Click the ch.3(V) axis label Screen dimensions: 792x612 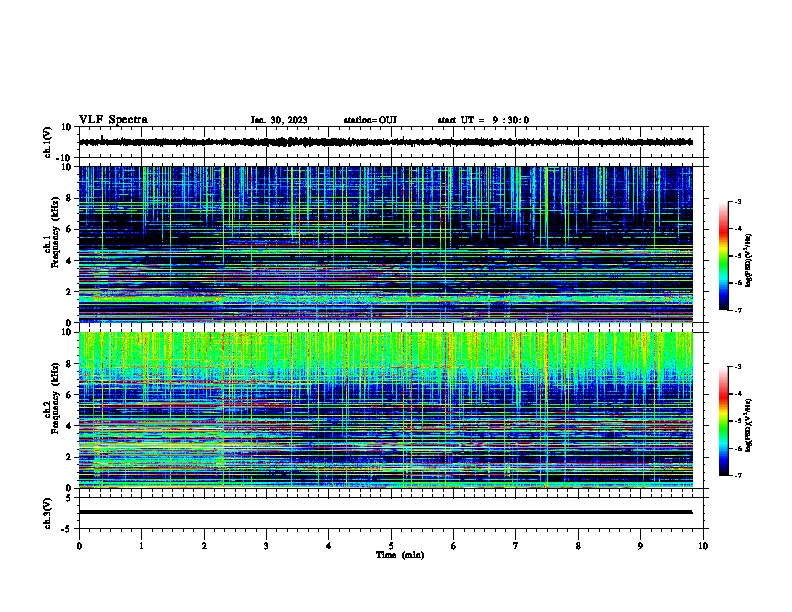pos(47,513)
